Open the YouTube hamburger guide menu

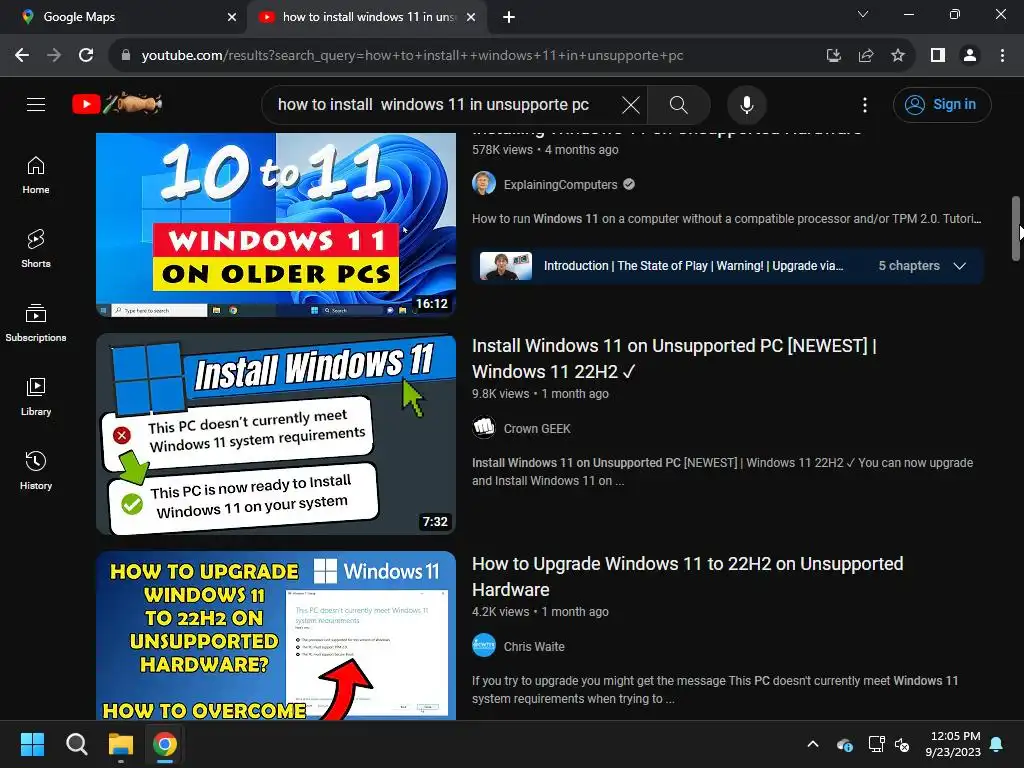pos(36,104)
